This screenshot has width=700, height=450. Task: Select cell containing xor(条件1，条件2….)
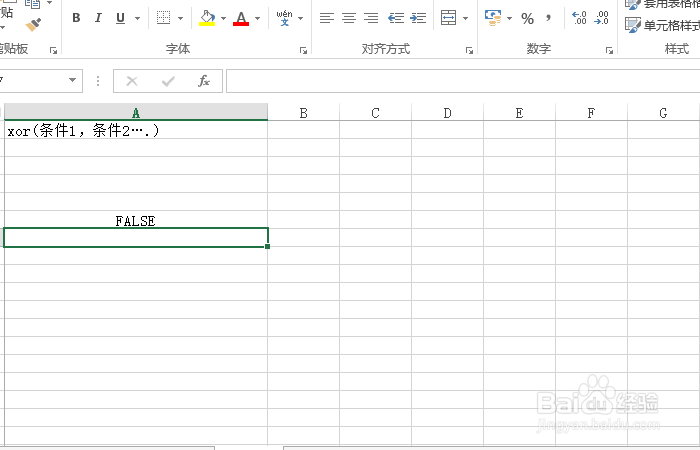(136, 130)
